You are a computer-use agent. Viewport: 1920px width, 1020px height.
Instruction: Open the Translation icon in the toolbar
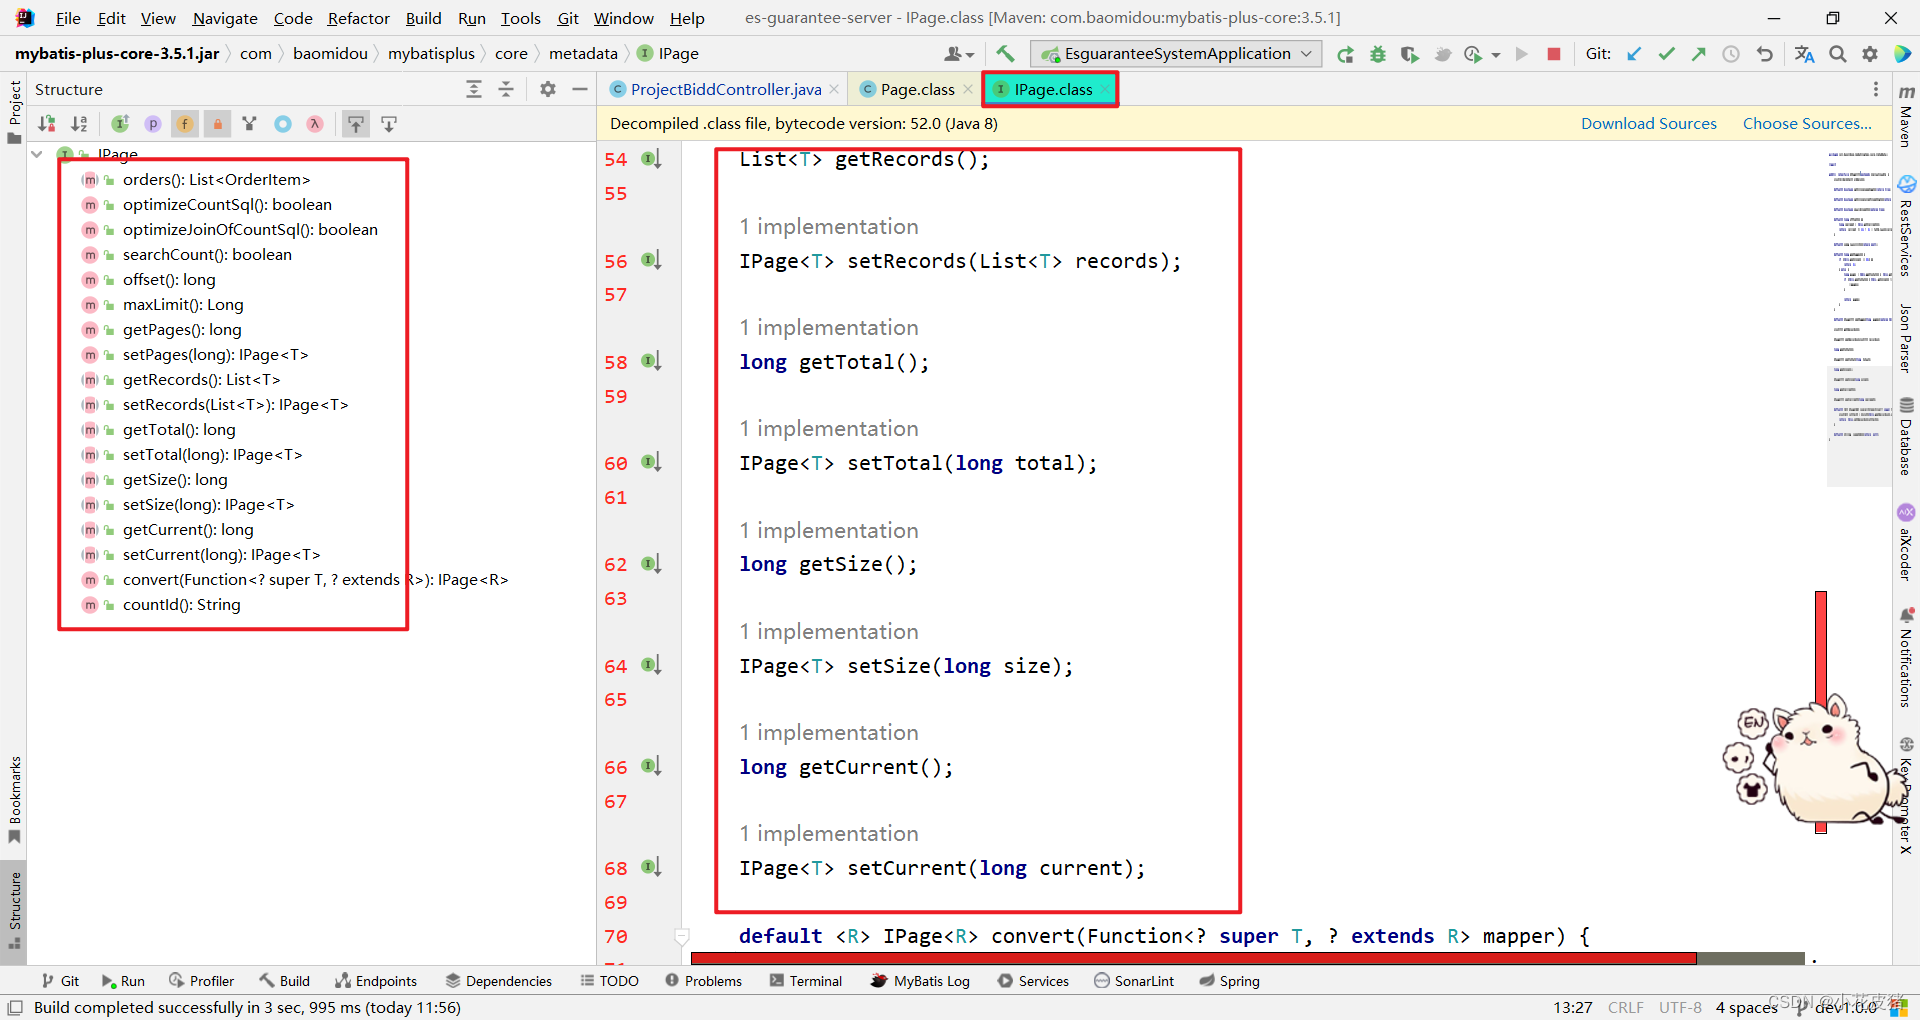pyautogui.click(x=1803, y=54)
